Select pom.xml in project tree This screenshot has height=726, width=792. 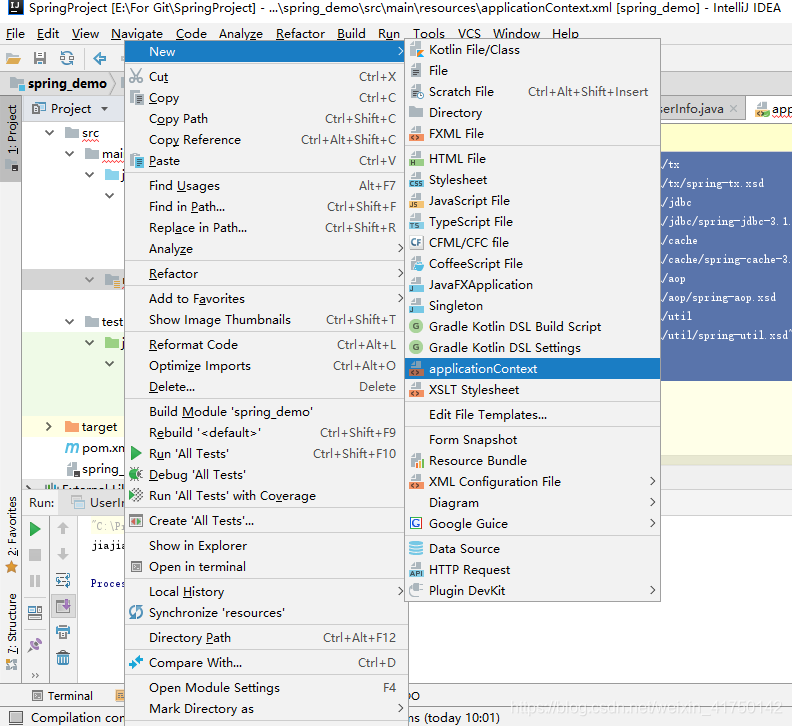tap(94, 448)
